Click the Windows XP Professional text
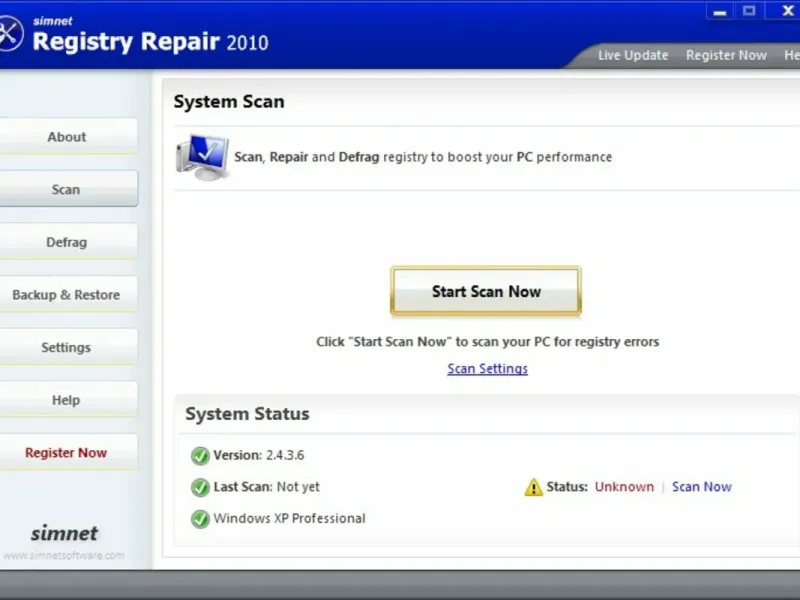 tap(289, 518)
